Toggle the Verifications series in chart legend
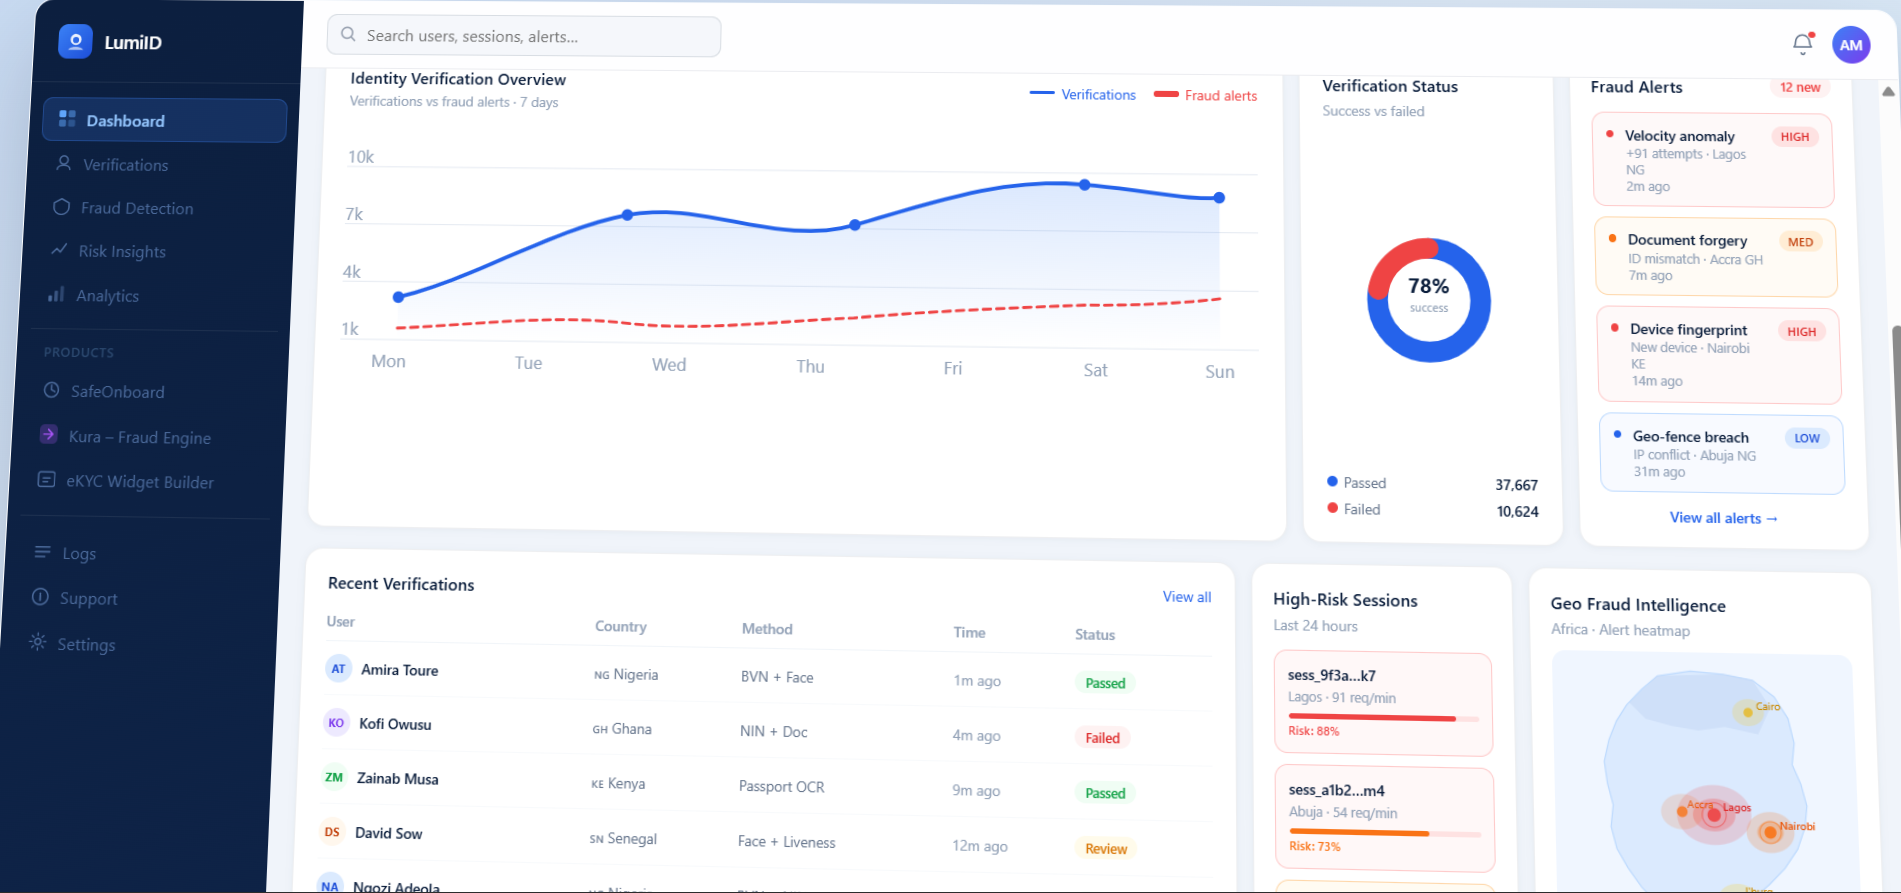 [x=1083, y=94]
